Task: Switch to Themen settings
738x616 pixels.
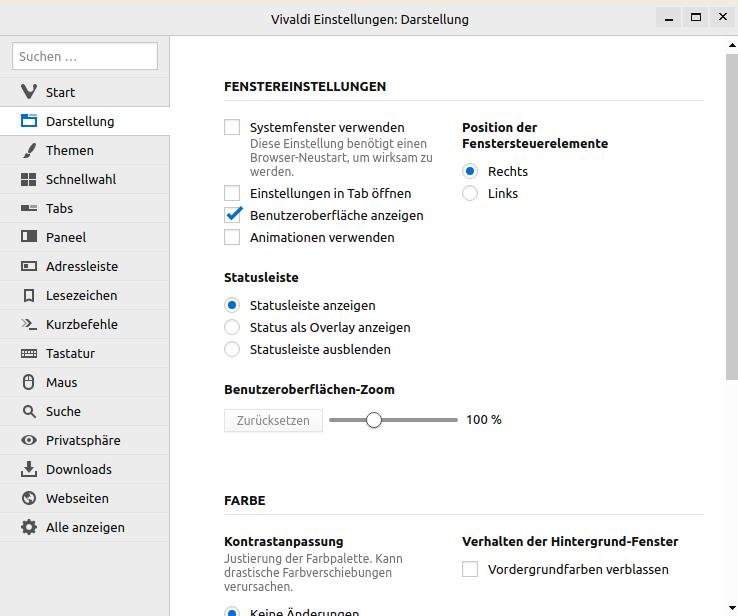Action: (x=85, y=150)
